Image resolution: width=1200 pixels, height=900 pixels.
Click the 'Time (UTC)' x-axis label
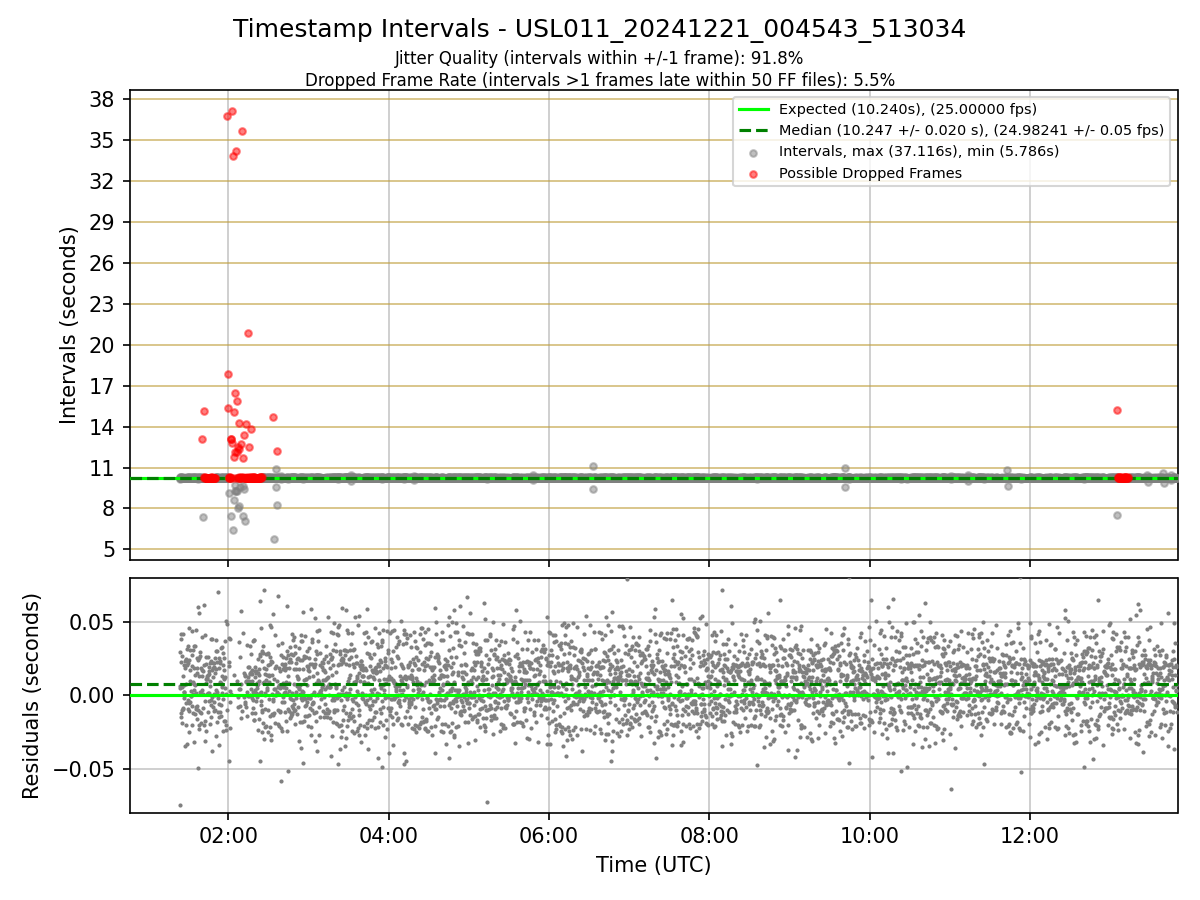point(653,865)
